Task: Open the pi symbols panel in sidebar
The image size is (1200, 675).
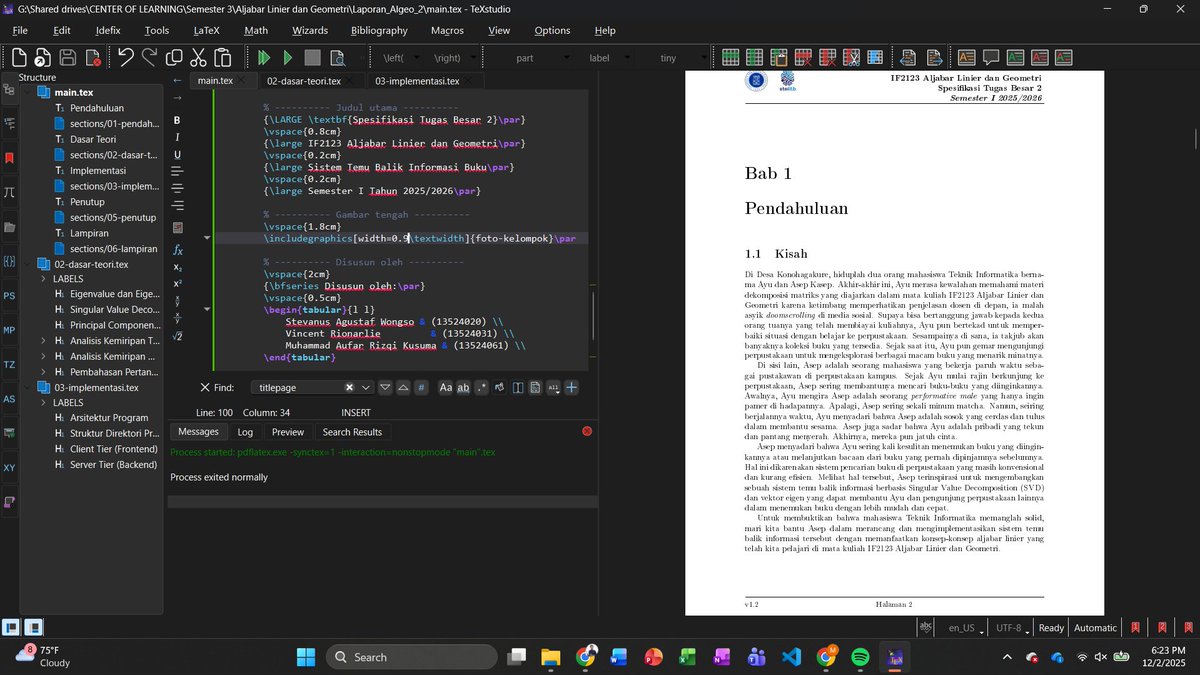Action: tap(9, 192)
